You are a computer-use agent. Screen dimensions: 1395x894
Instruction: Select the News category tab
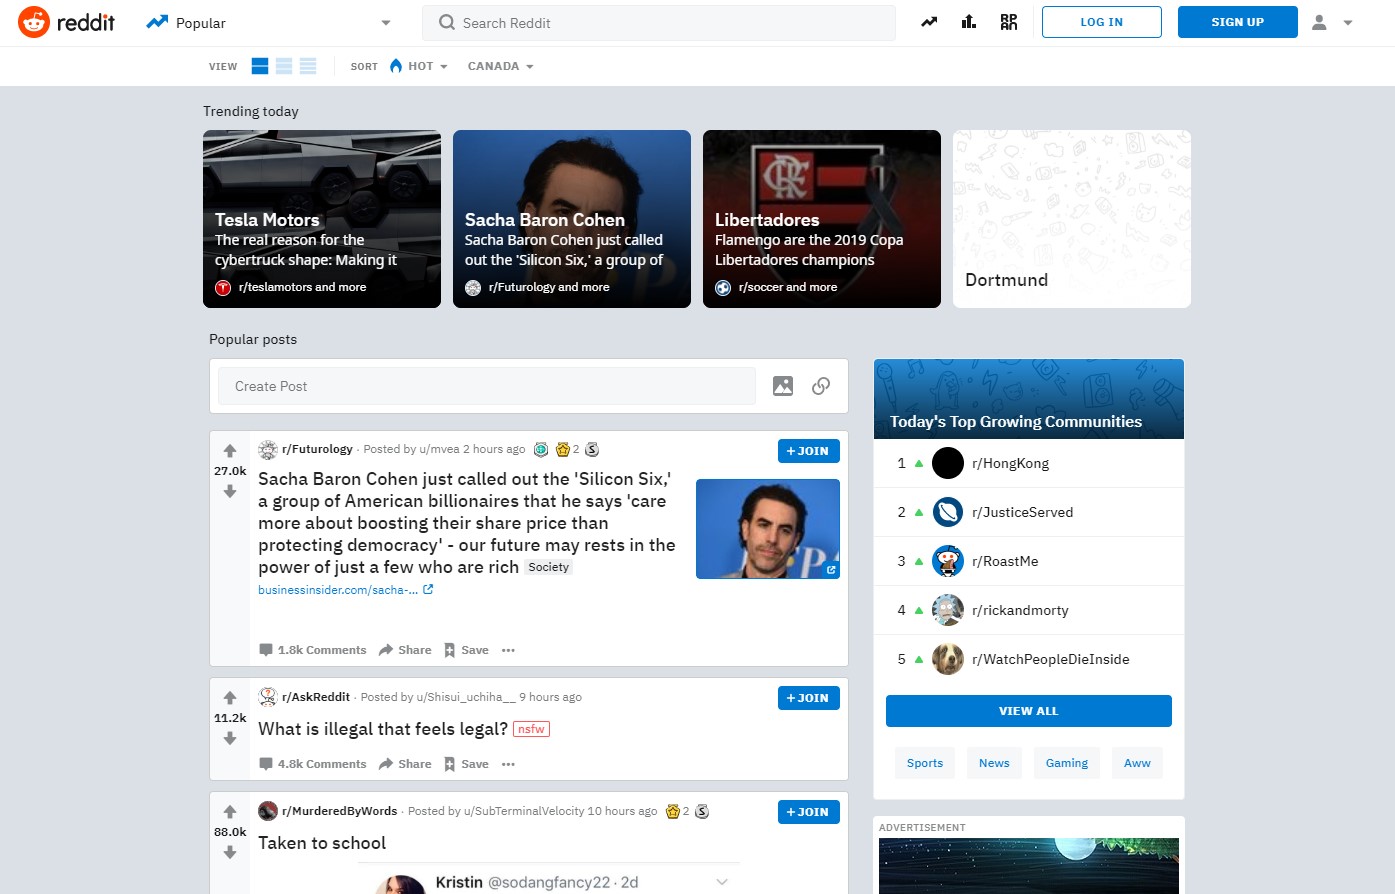(x=994, y=763)
